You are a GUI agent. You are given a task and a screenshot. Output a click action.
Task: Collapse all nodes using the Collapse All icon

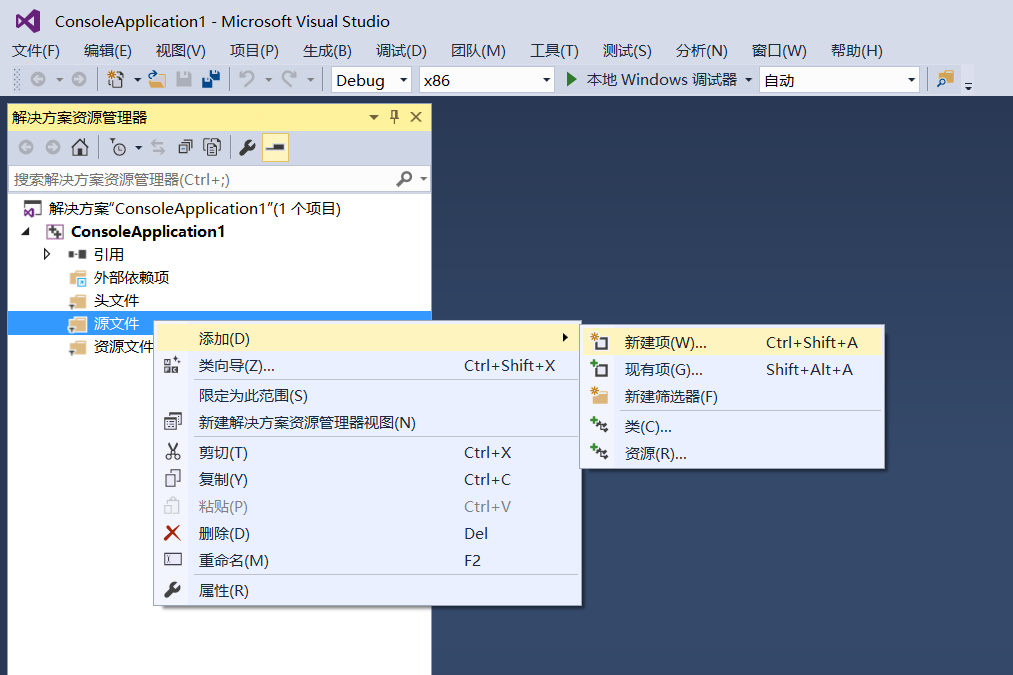click(183, 146)
